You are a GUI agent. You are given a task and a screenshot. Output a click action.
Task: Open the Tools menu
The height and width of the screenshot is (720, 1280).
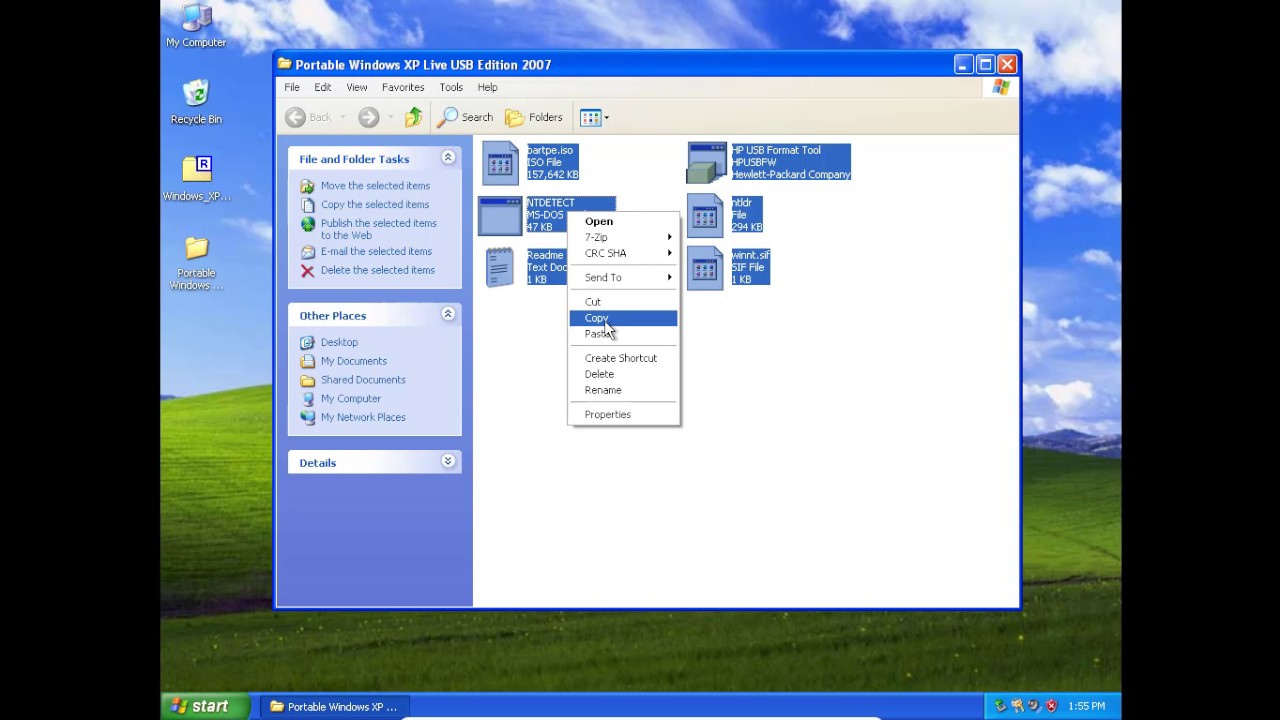[x=451, y=87]
